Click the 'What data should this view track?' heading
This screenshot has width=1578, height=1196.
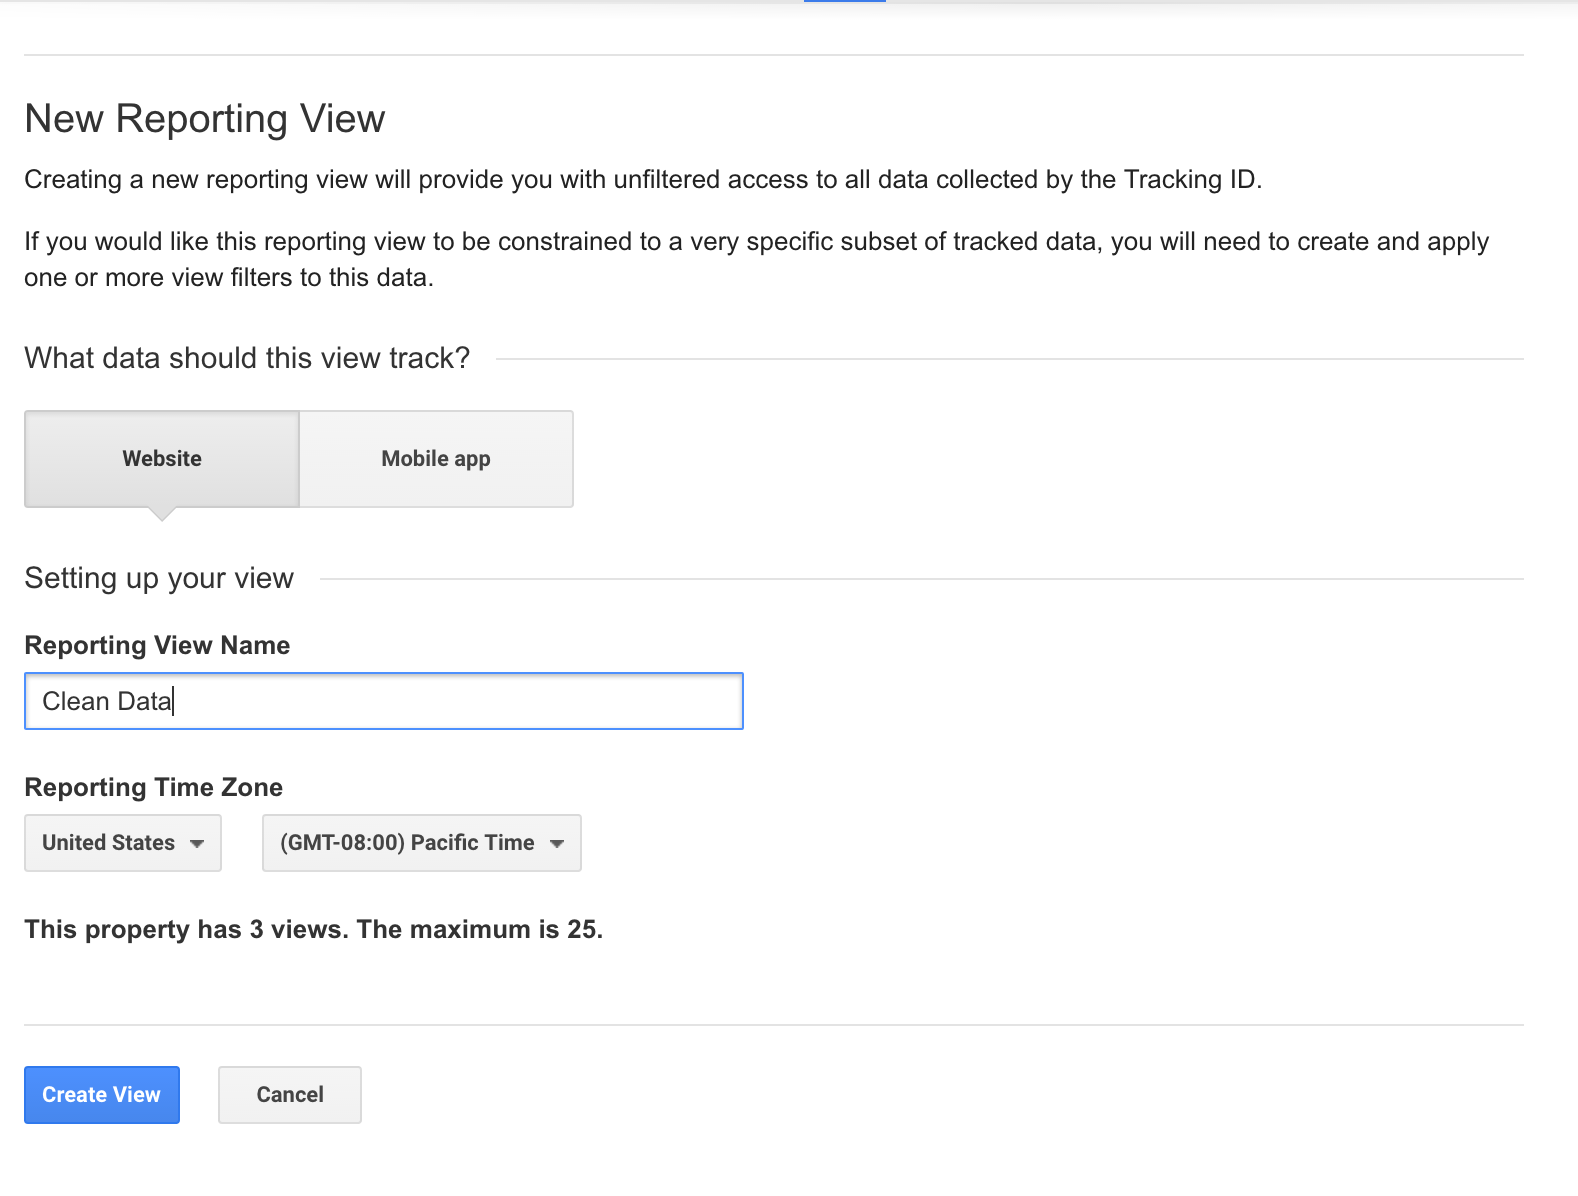247,358
